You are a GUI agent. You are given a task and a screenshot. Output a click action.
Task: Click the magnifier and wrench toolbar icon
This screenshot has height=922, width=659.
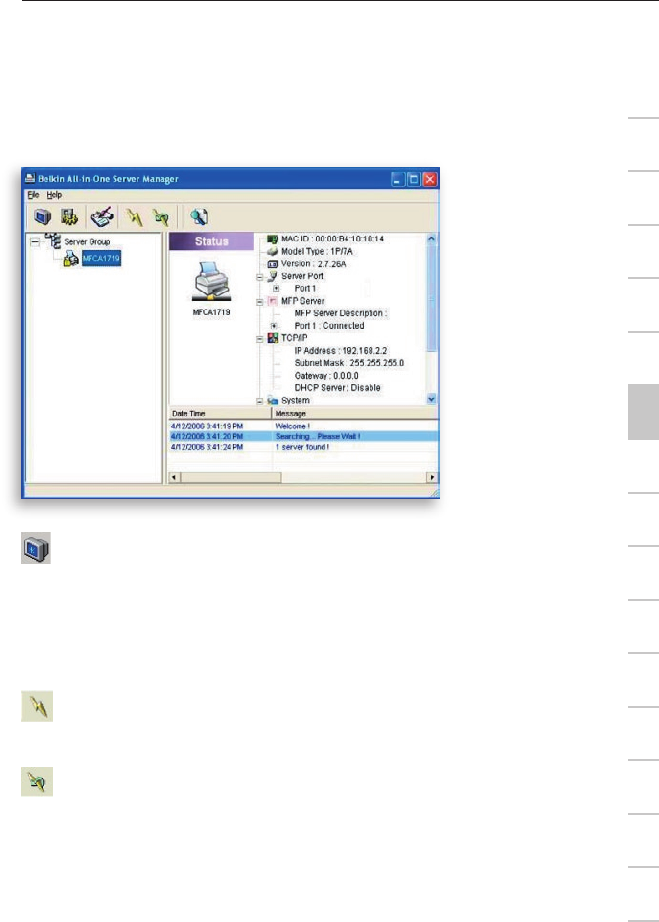coord(199,217)
